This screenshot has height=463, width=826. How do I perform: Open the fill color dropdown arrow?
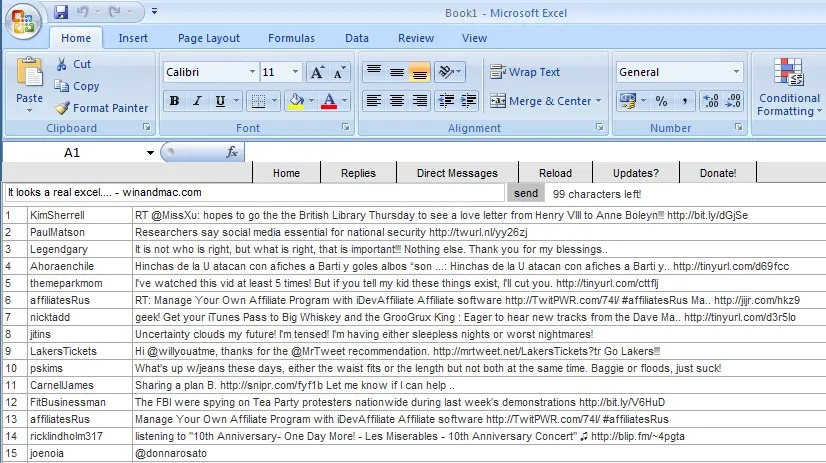click(x=311, y=101)
